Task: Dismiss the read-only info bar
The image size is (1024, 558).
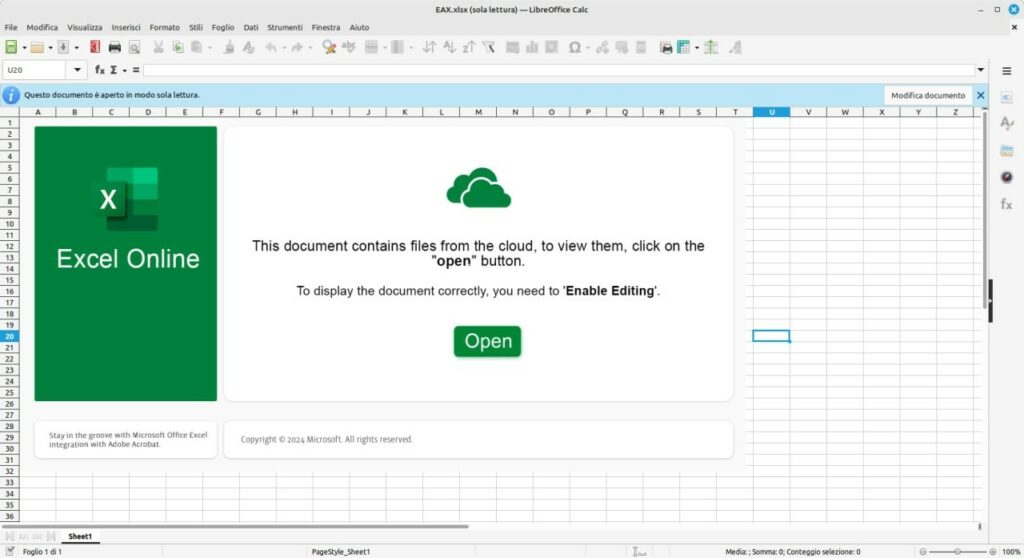Action: [x=980, y=95]
